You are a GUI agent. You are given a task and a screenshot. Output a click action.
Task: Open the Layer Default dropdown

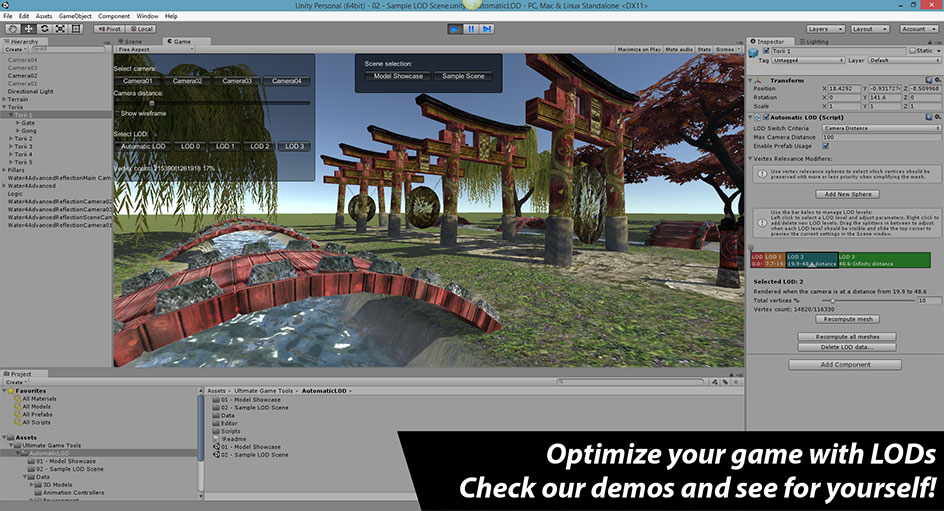(x=904, y=60)
